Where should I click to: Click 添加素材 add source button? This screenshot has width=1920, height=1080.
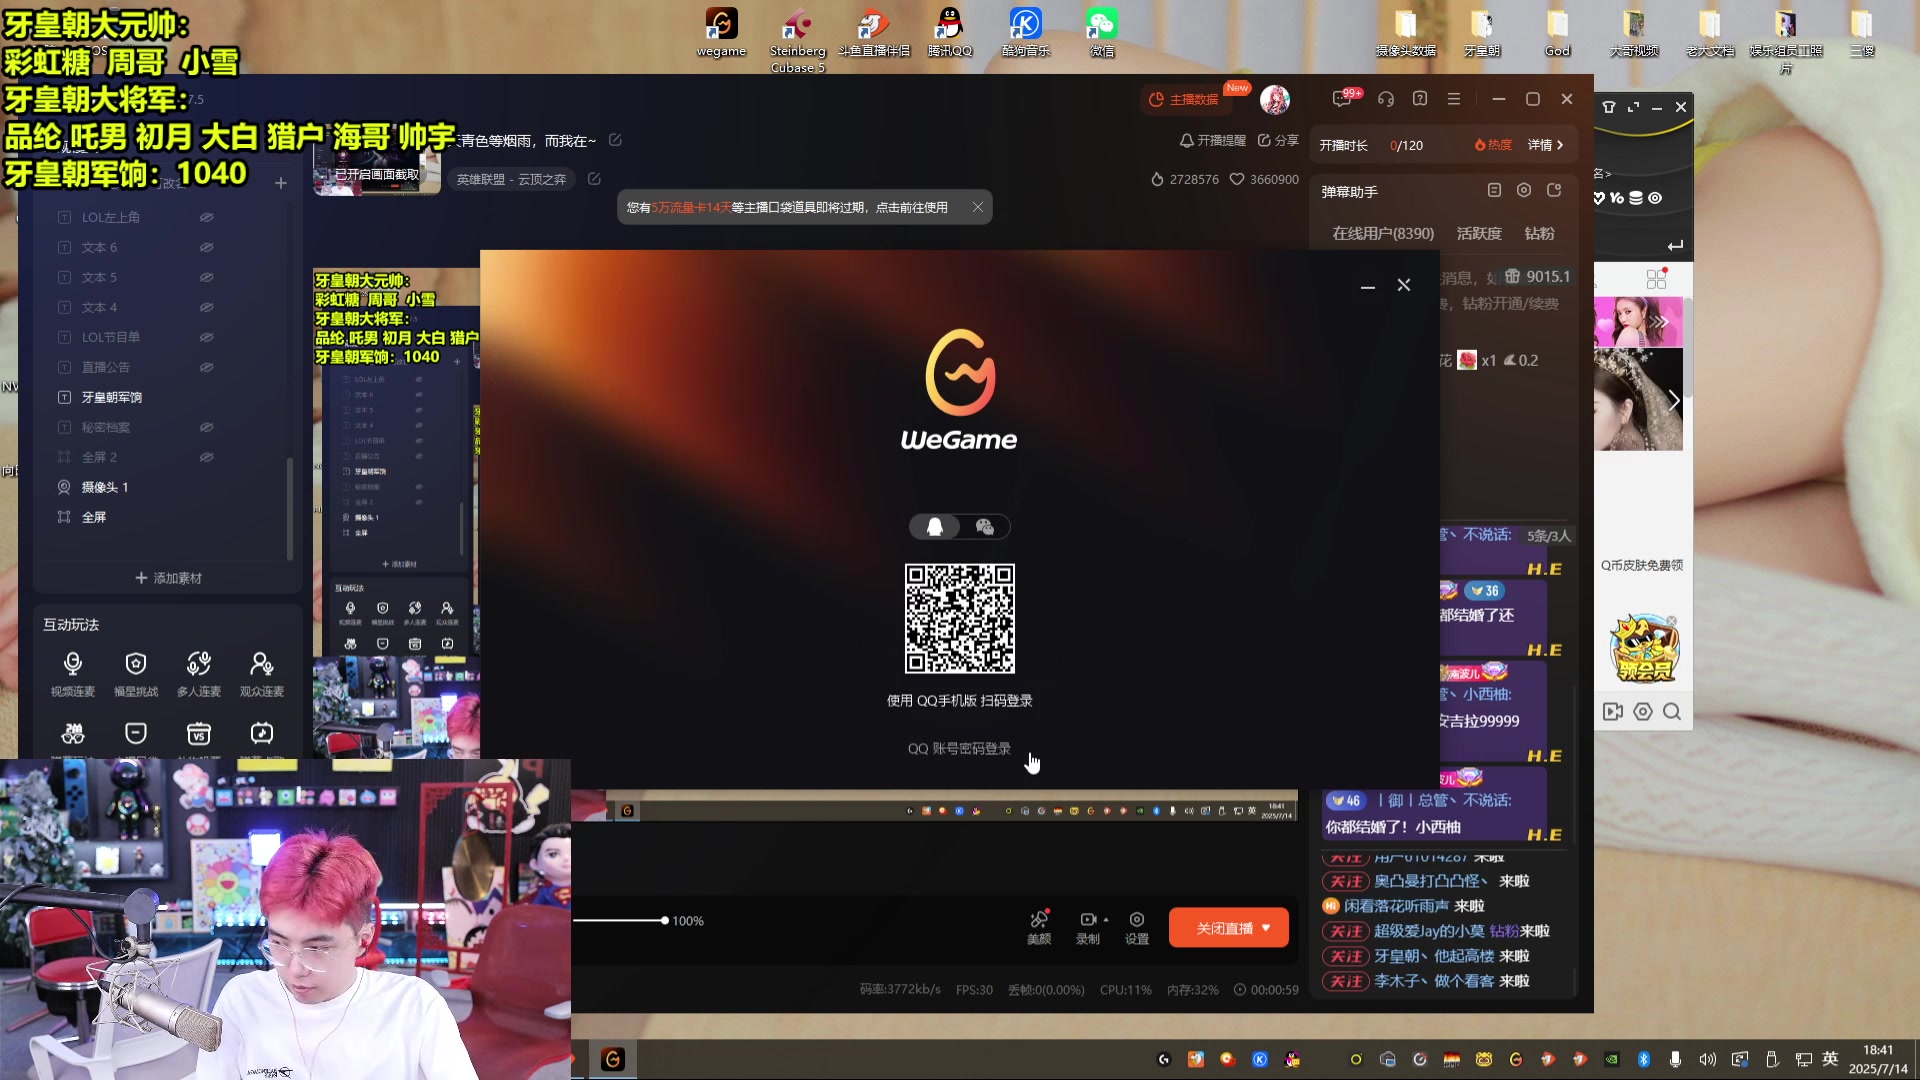click(168, 578)
